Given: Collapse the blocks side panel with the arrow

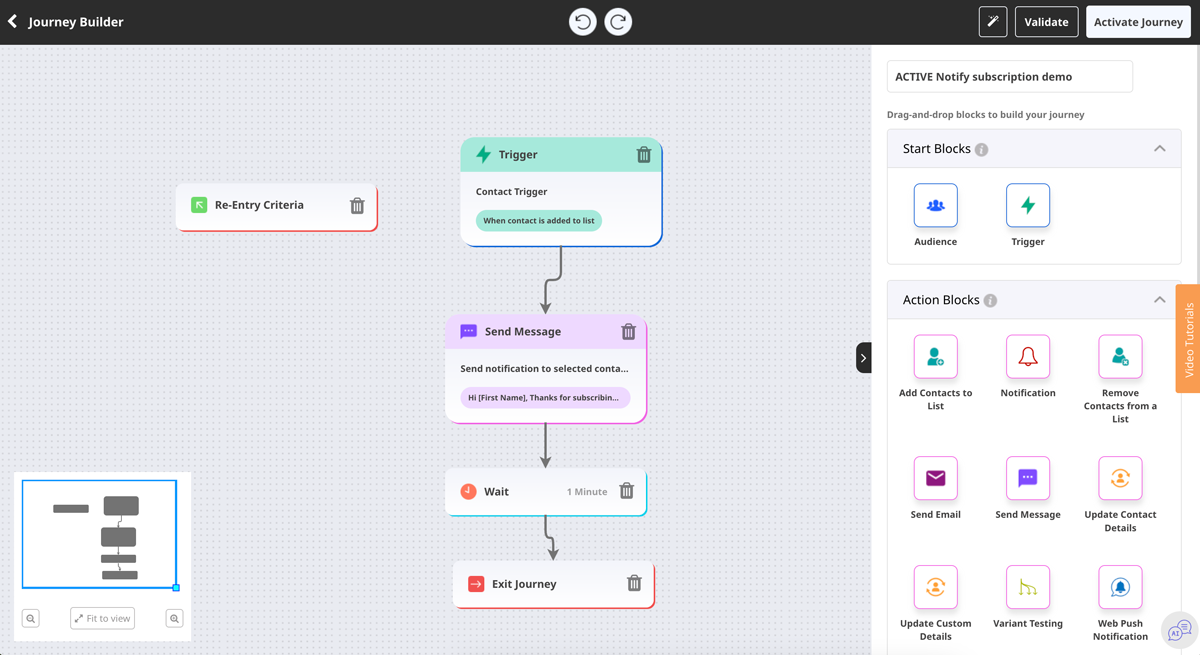Looking at the screenshot, I should [864, 358].
